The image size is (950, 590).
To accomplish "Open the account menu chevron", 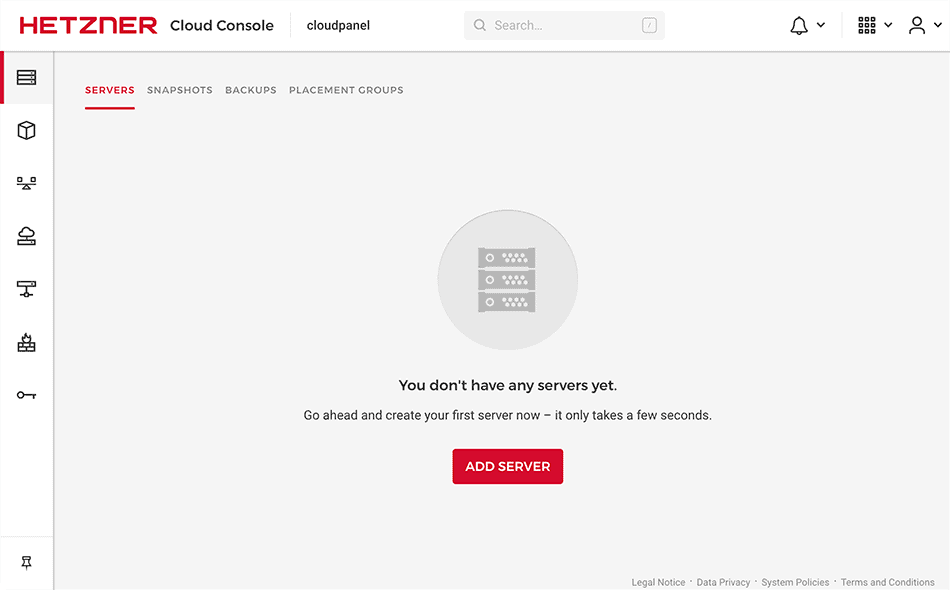I will tap(936, 24).
